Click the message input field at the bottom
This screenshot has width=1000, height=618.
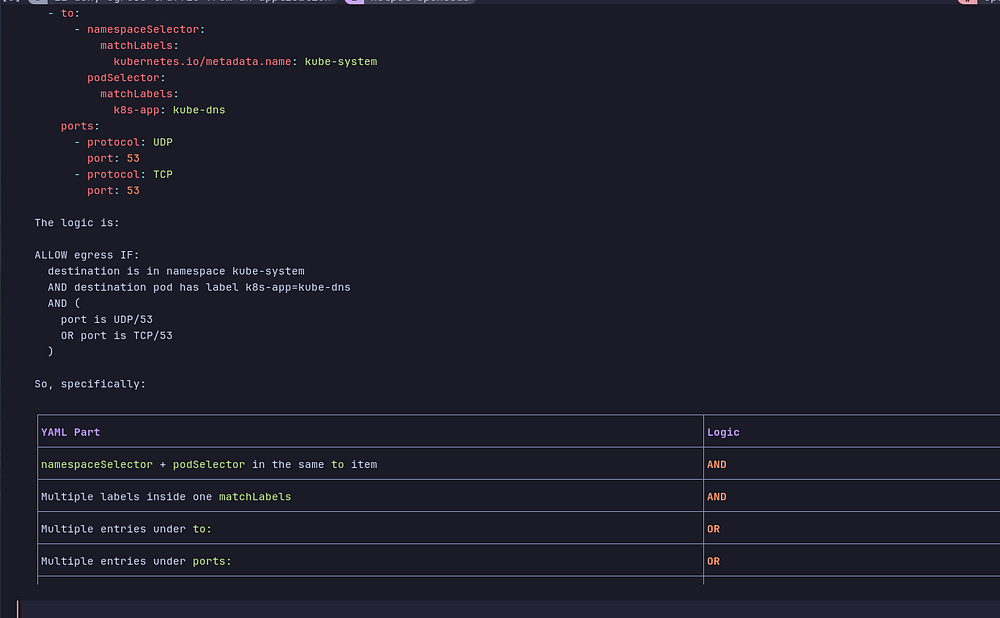(x=509, y=609)
